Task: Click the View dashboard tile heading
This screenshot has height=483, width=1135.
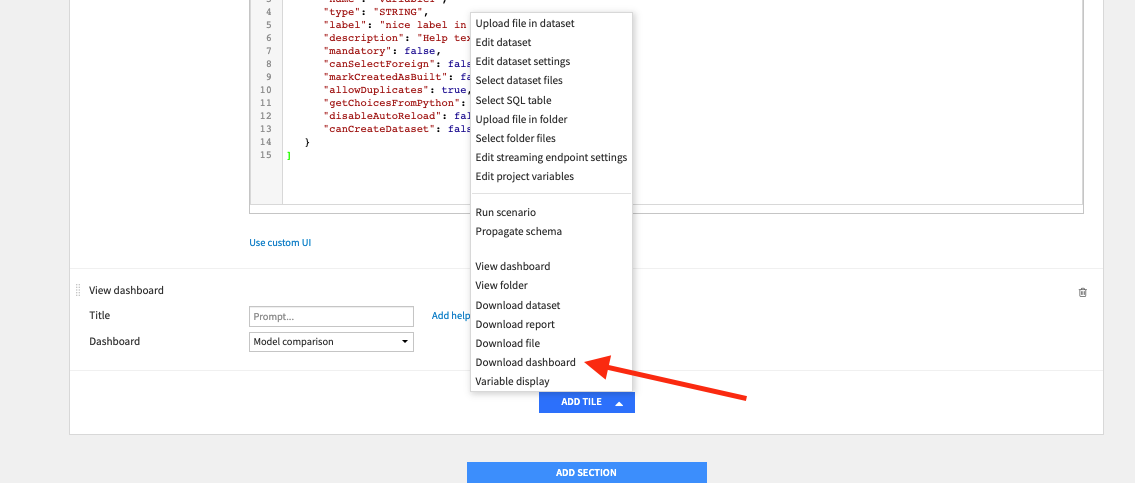Action: tap(127, 290)
